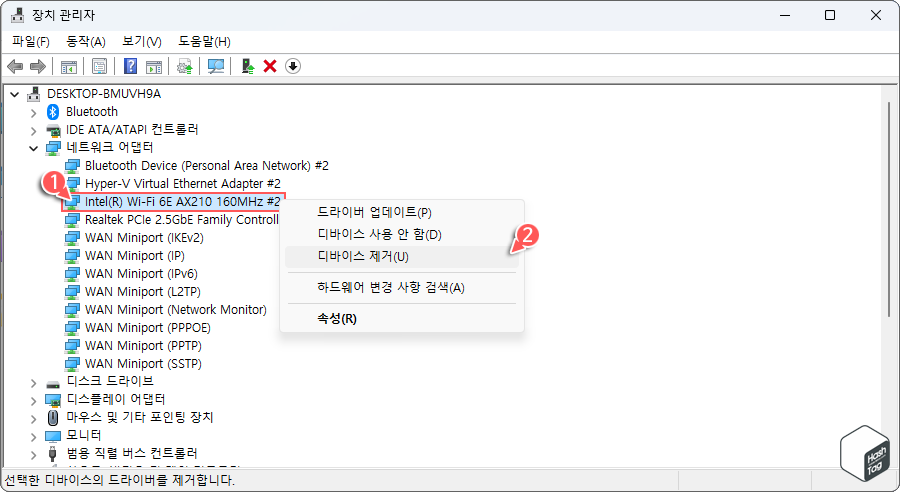
Task: Select WAN Miniport (PPPOE)
Action: (x=148, y=328)
